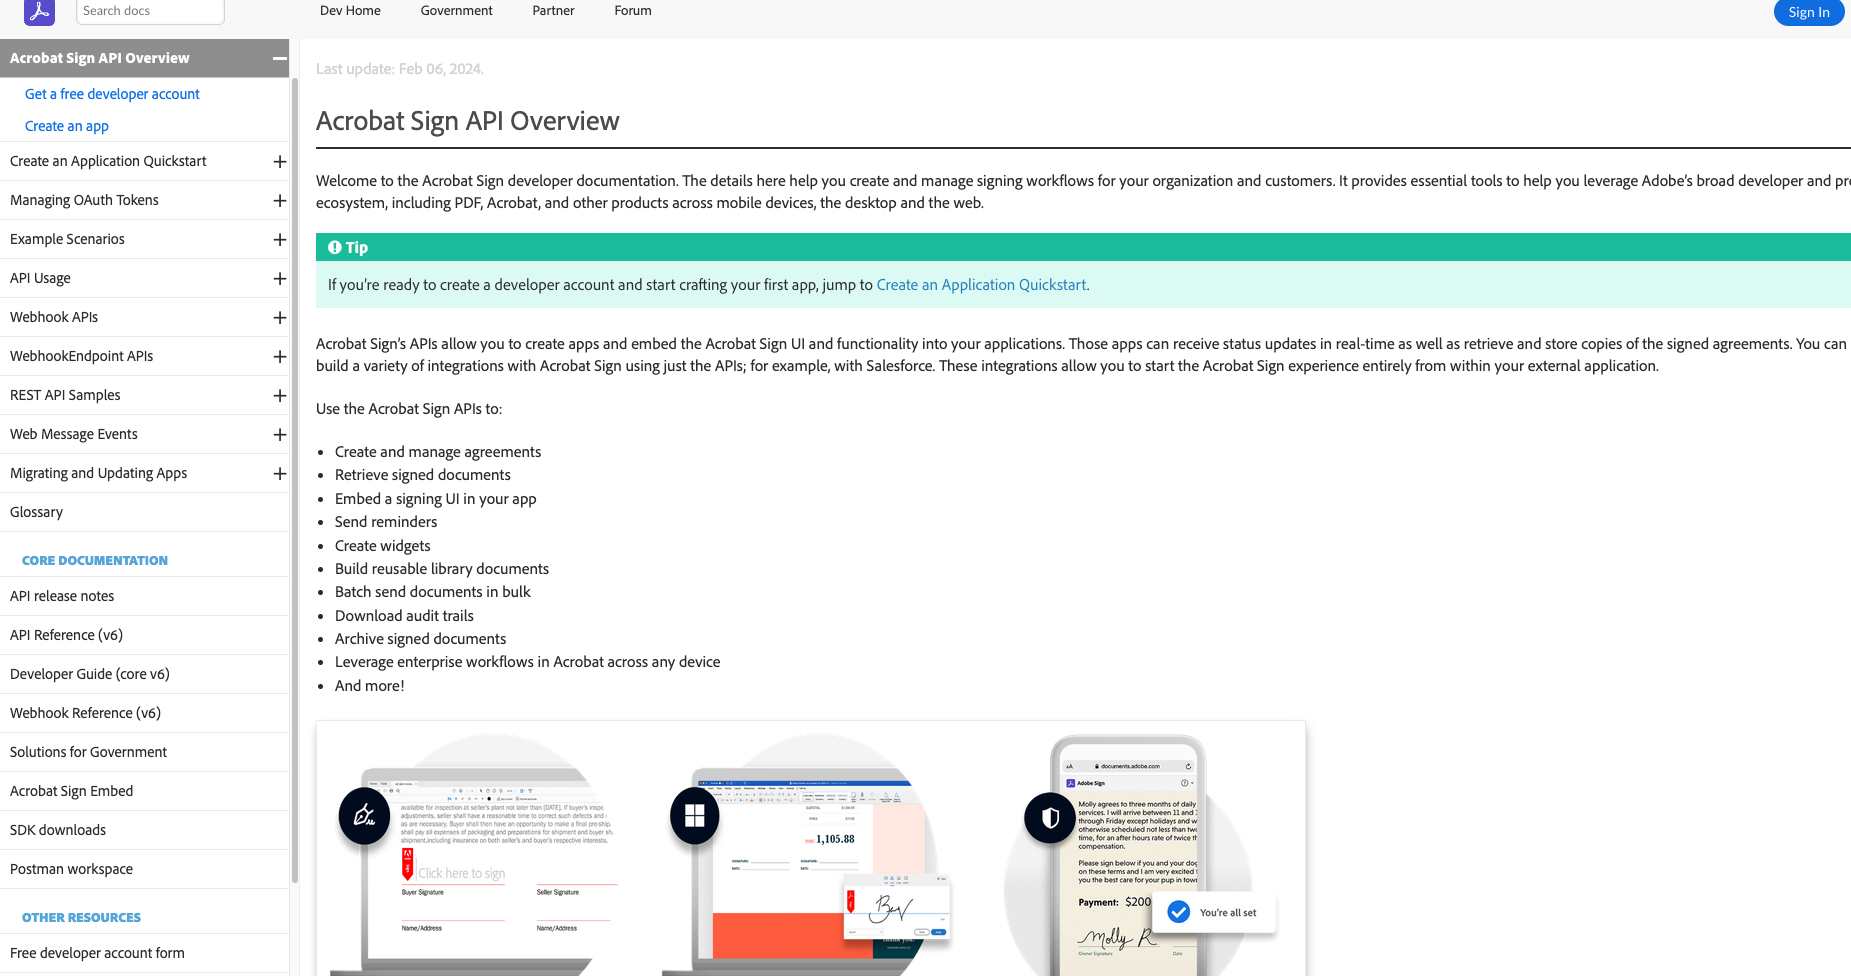Open API Reference (v6)
Screen dimensions: 1851x976
coord(66,635)
